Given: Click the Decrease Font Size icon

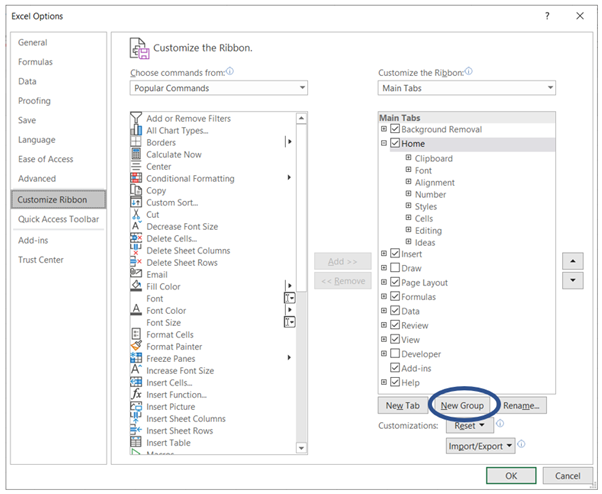Looking at the screenshot, I should 136,226.
